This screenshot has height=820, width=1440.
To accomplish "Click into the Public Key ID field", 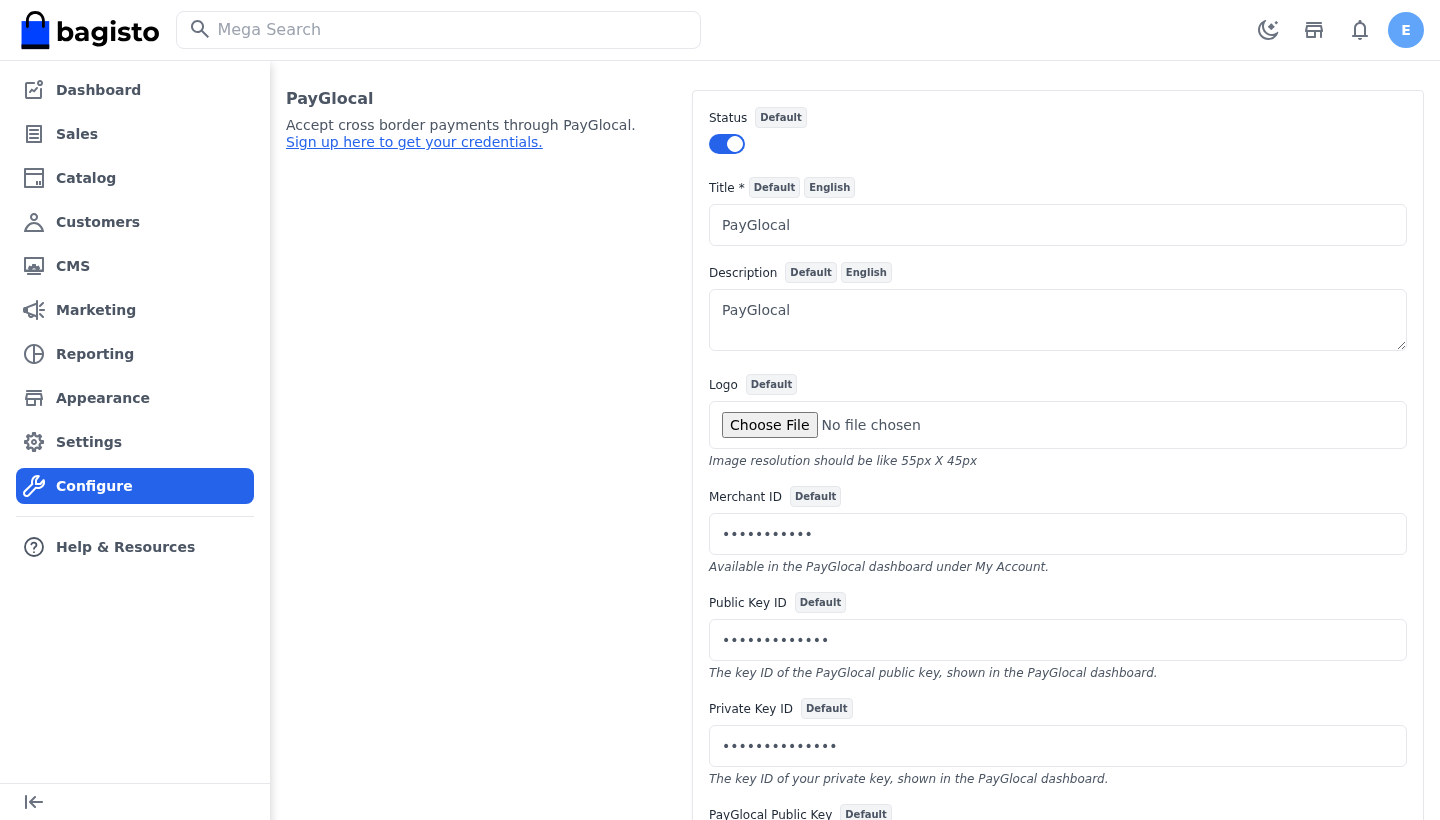I will pyautogui.click(x=1058, y=640).
